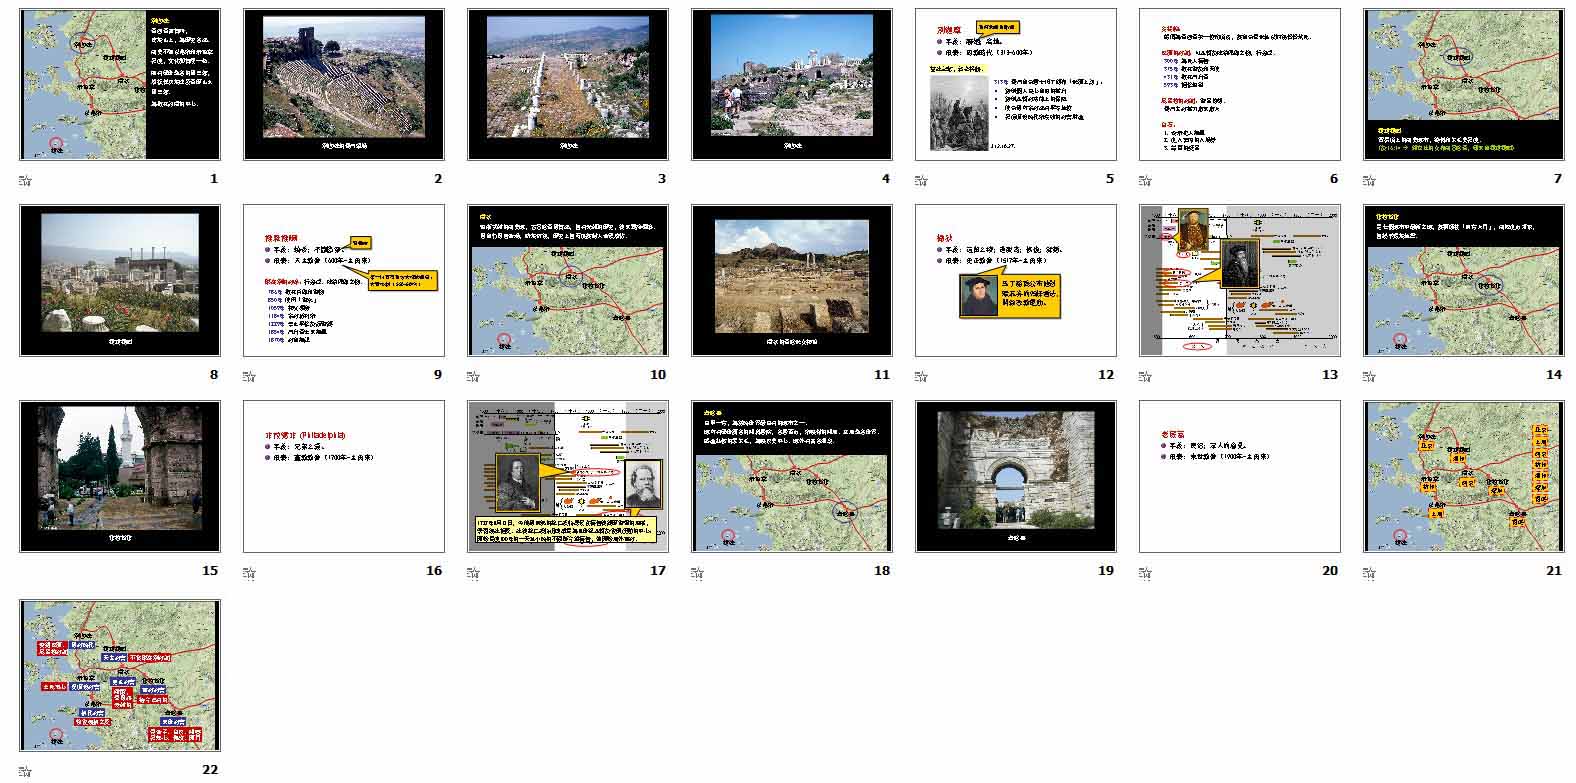Preview effects via star icon under slide 20
This screenshot has height=783, width=1576.
pyautogui.click(x=1146, y=573)
